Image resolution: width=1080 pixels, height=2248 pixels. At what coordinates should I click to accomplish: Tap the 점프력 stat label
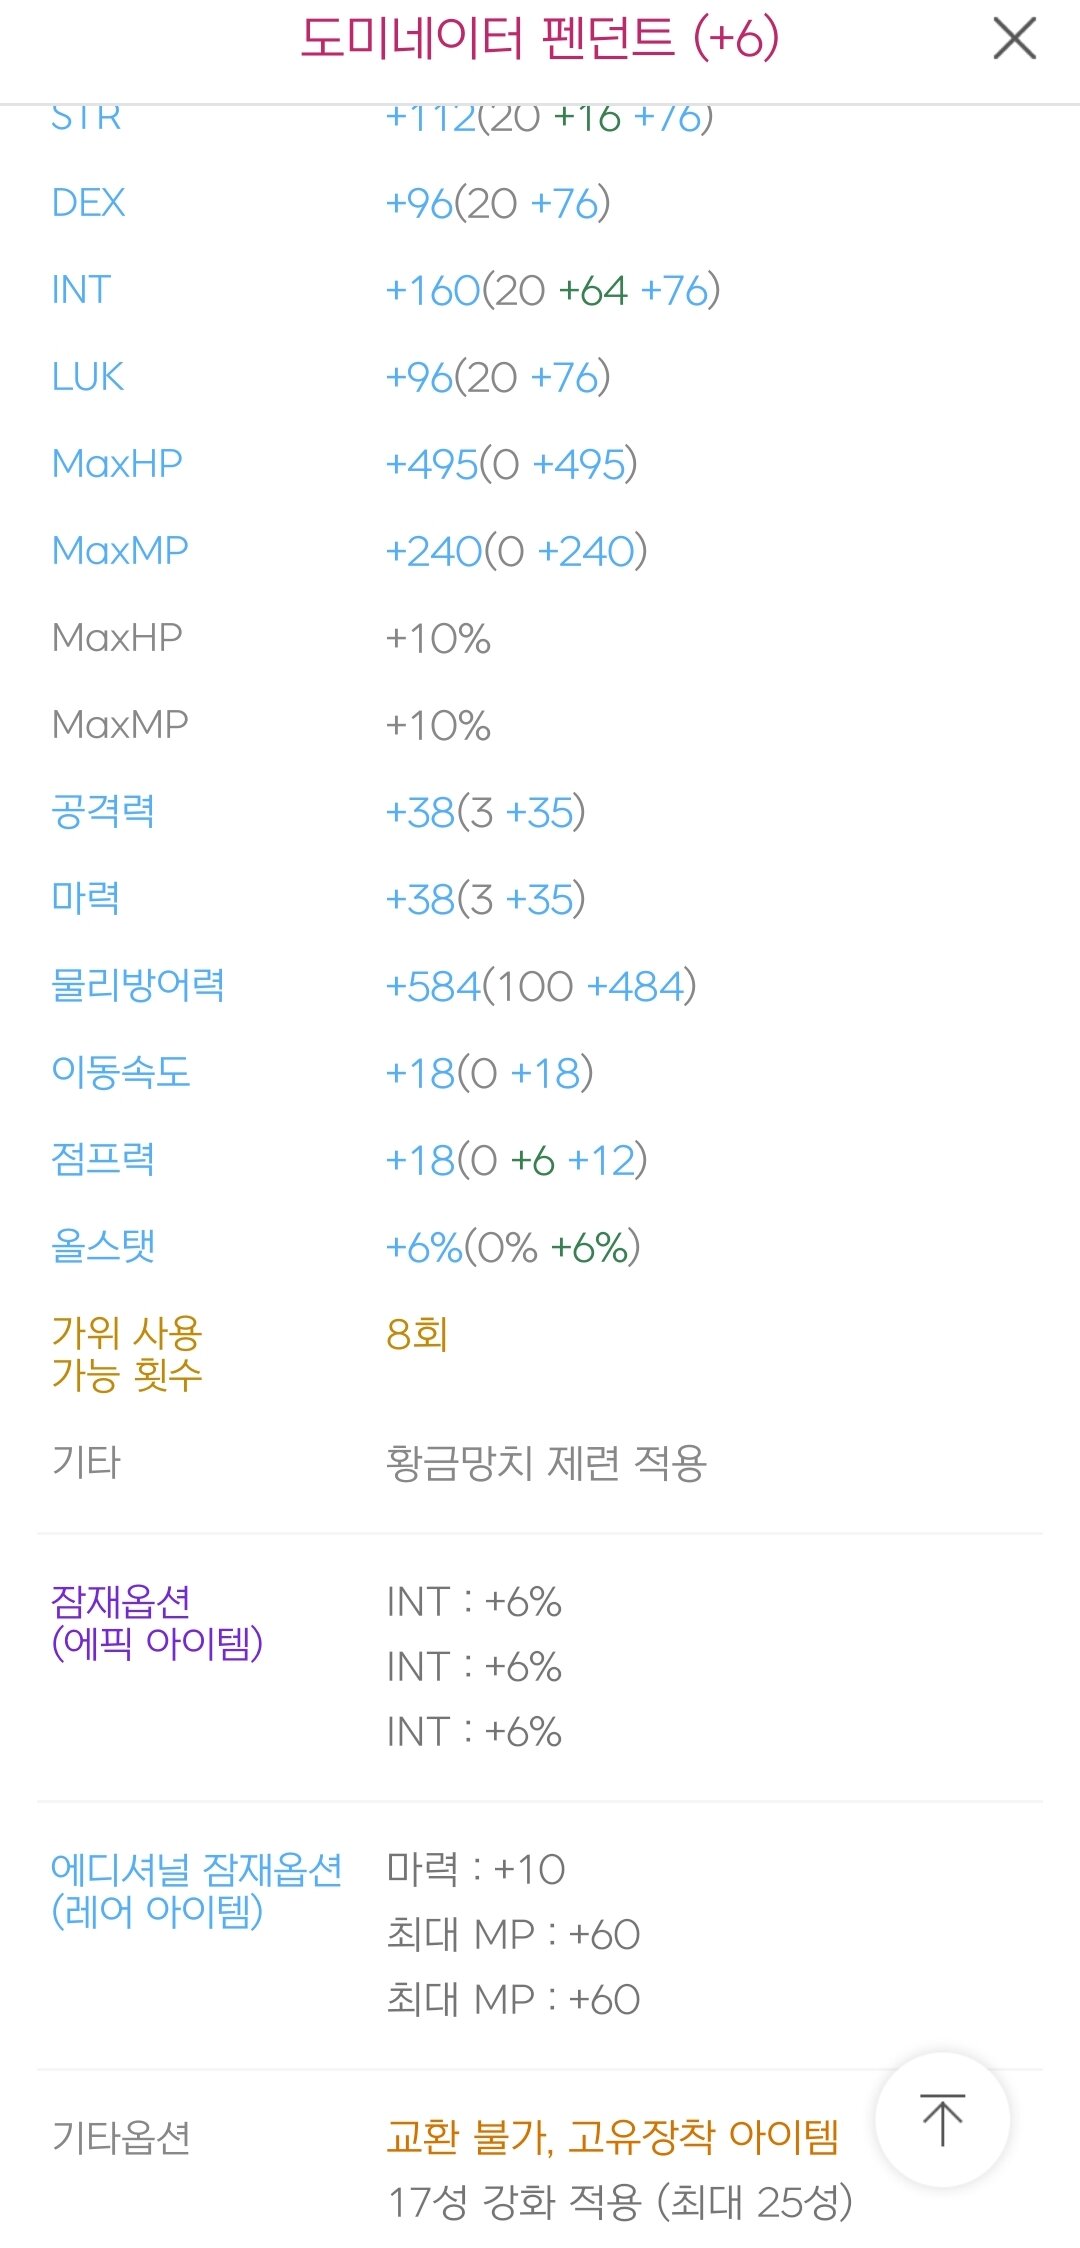click(x=102, y=1159)
